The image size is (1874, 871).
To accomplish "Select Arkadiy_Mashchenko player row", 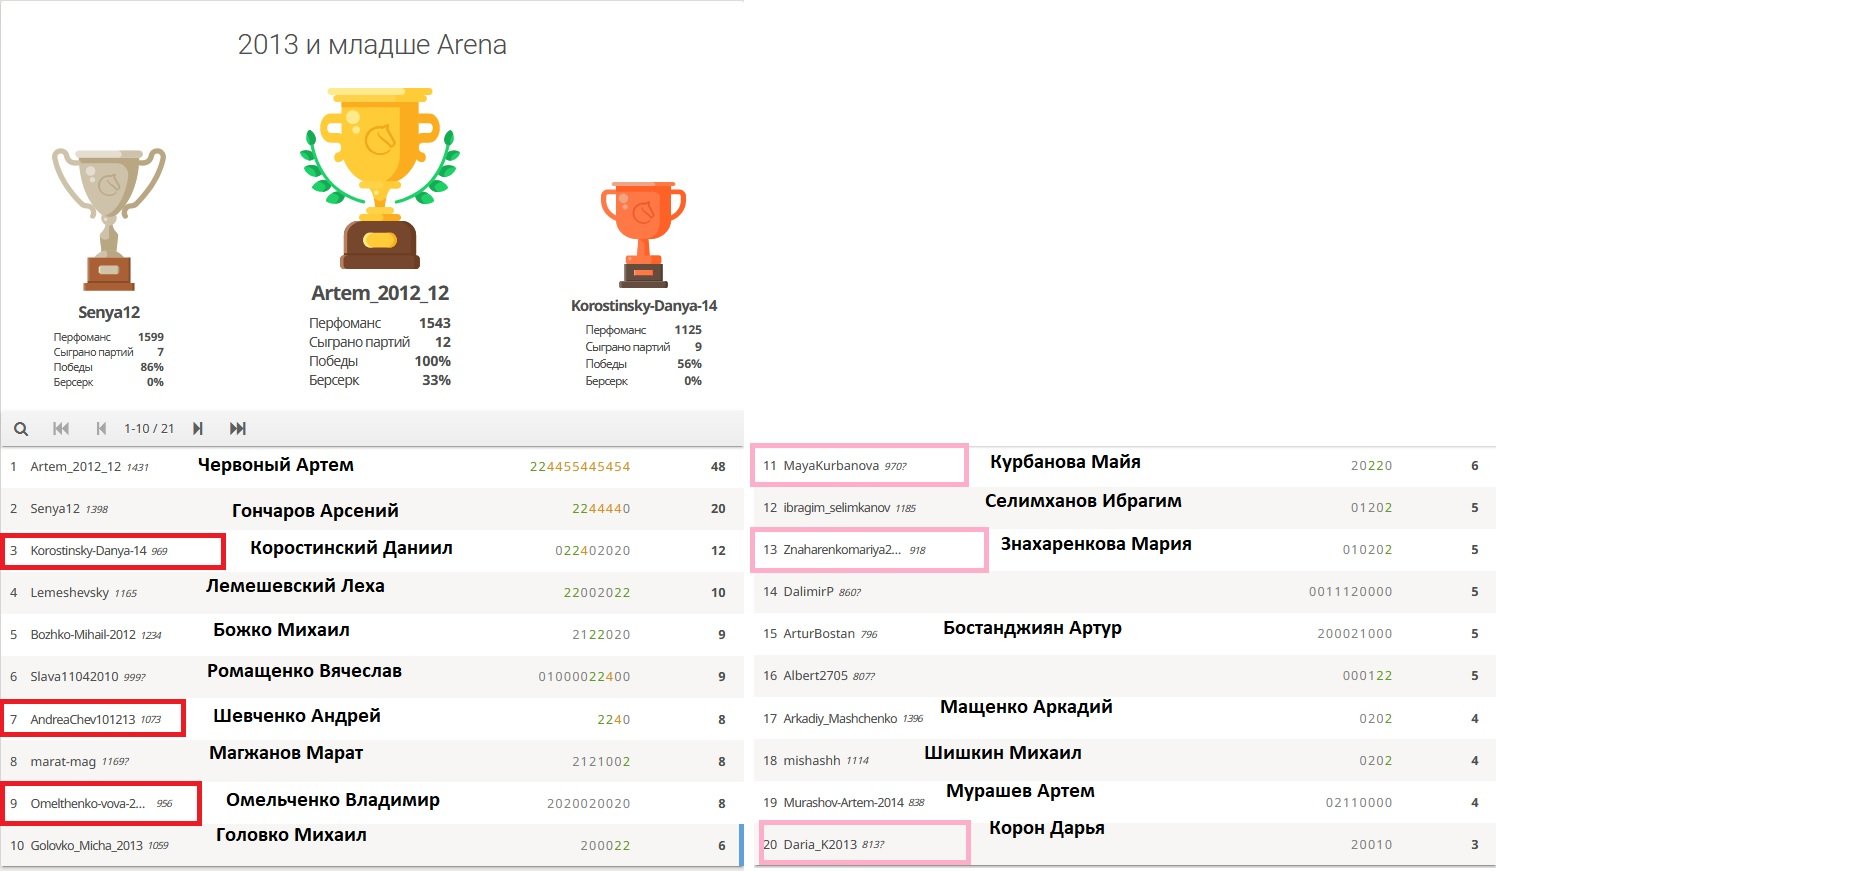I will click(x=839, y=719).
